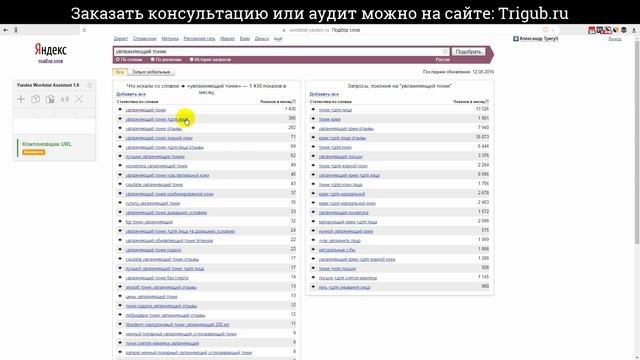Viewport: 640px width, 360px height.
Task: Click the left 'Показов в месяц' help icon
Action: 294,102
